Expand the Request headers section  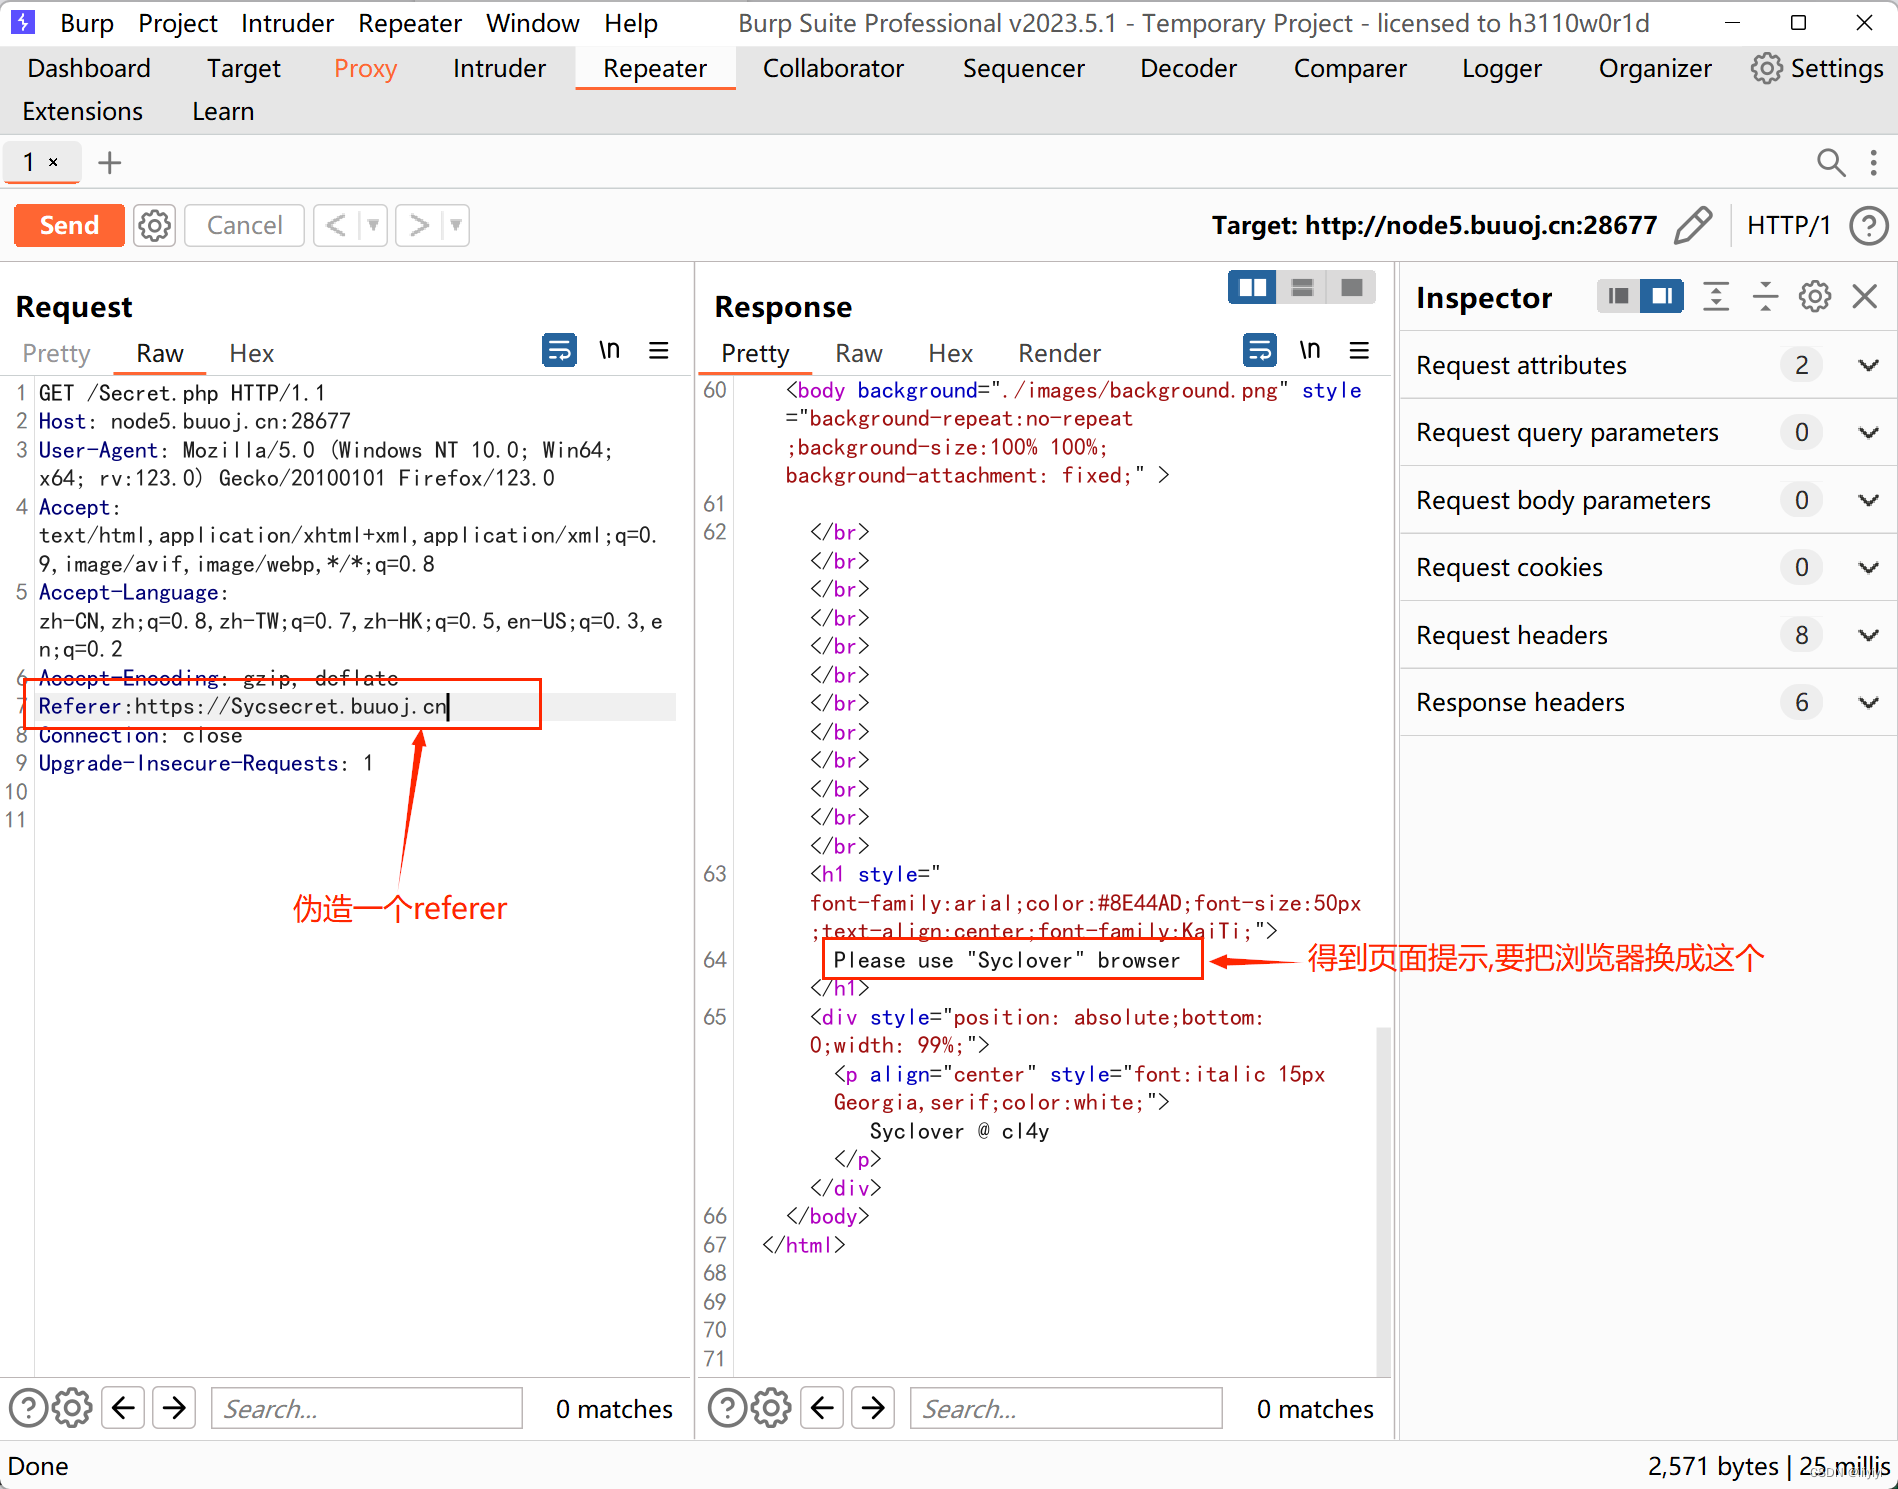coord(1648,635)
